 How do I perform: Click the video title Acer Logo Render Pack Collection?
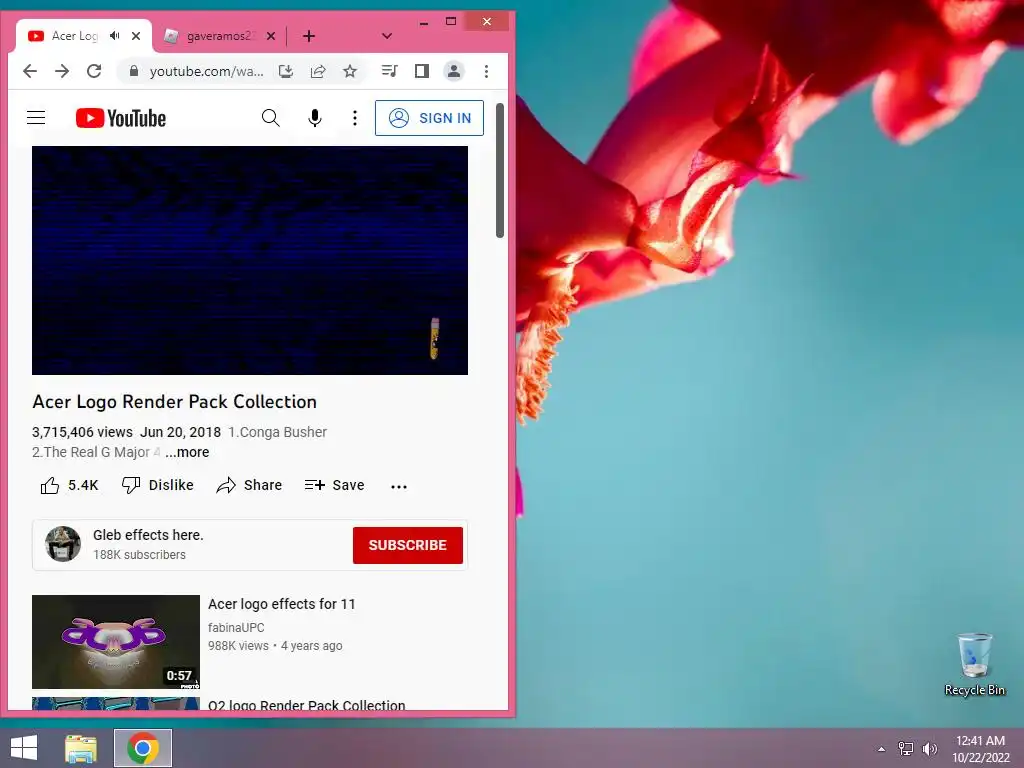pos(174,402)
